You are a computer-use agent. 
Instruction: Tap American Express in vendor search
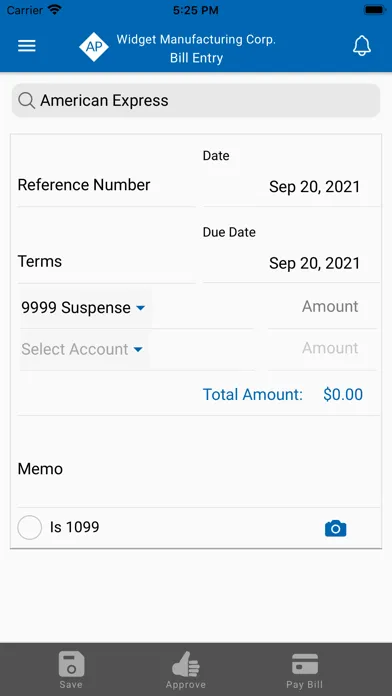[x=104, y=101]
